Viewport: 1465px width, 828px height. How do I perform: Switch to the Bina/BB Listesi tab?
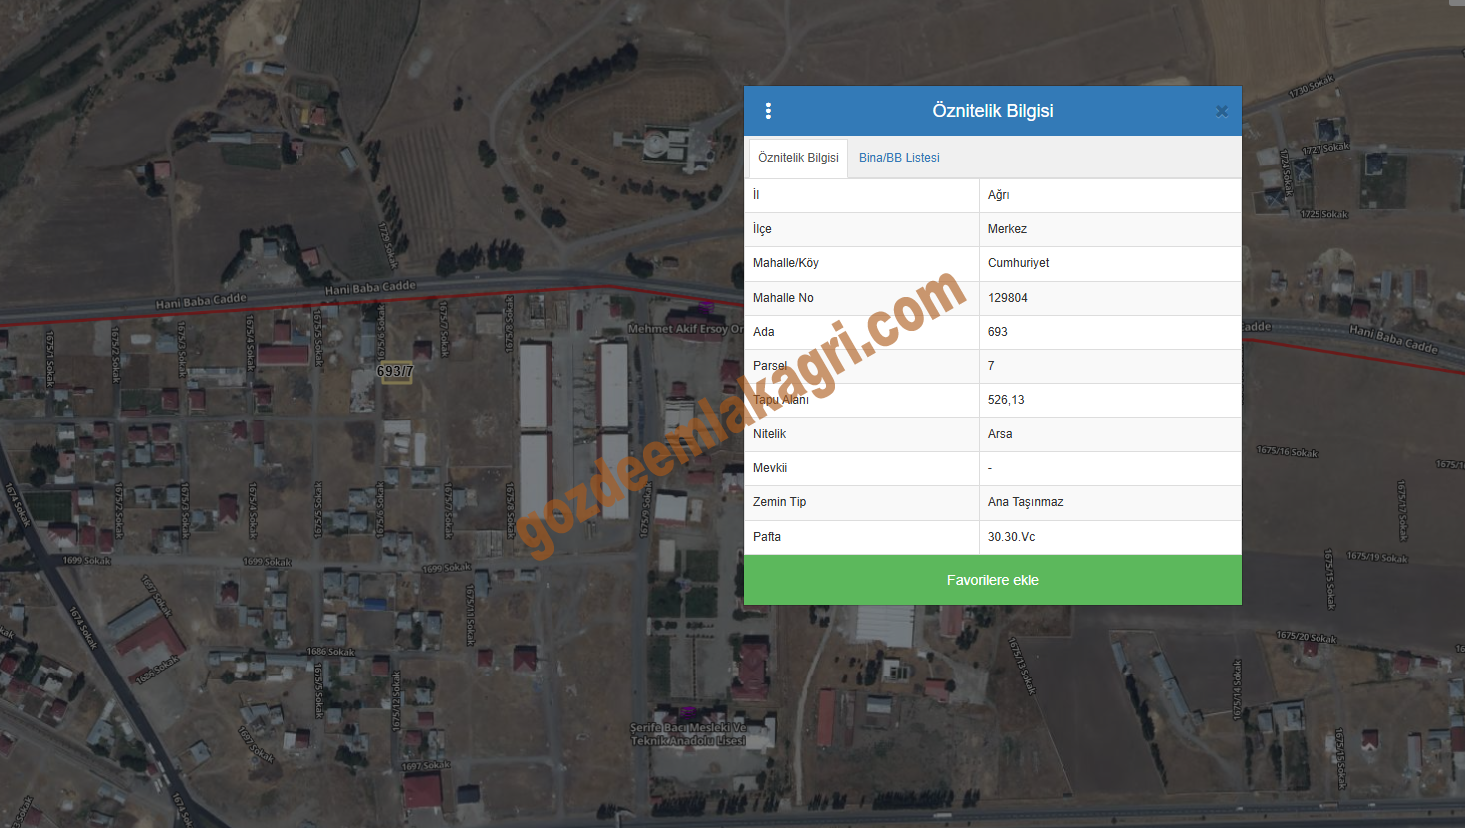point(899,158)
